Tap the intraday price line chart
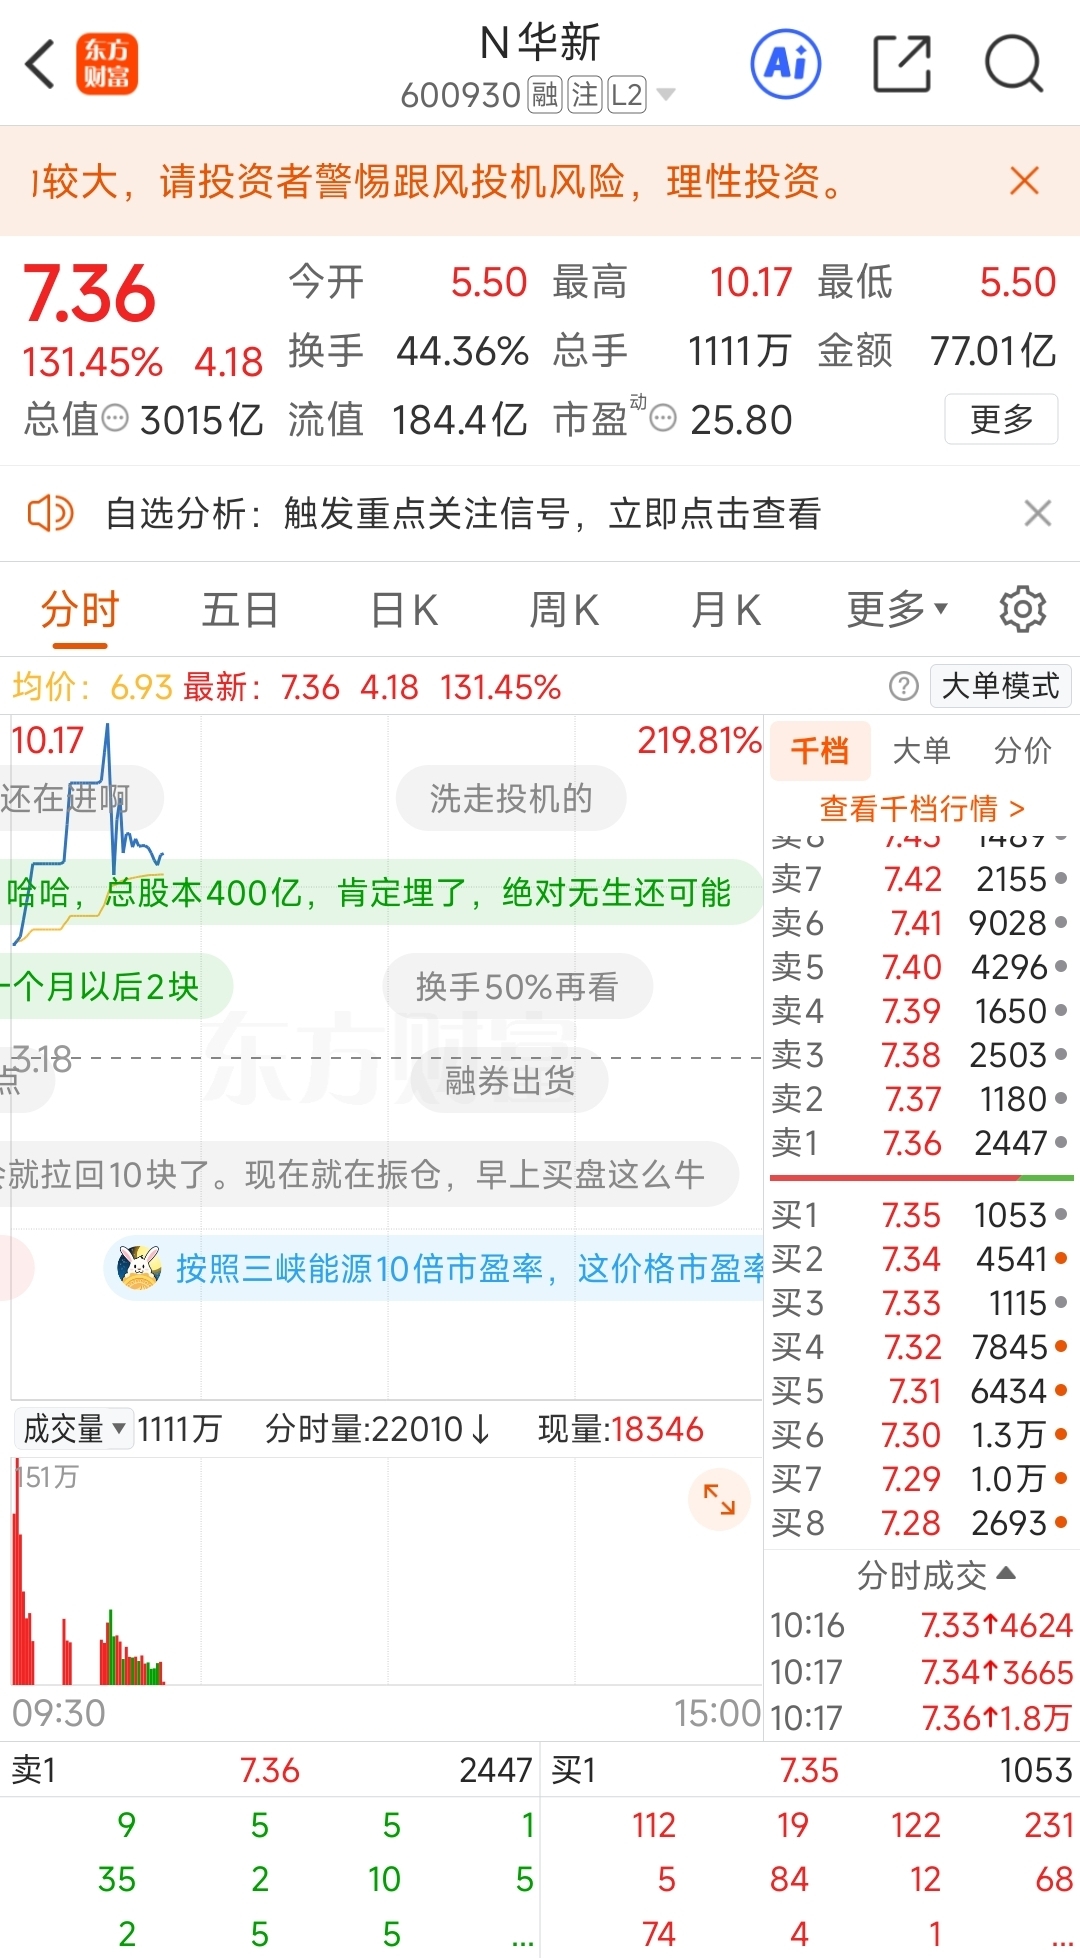Image resolution: width=1080 pixels, height=1958 pixels. click(x=386, y=1057)
